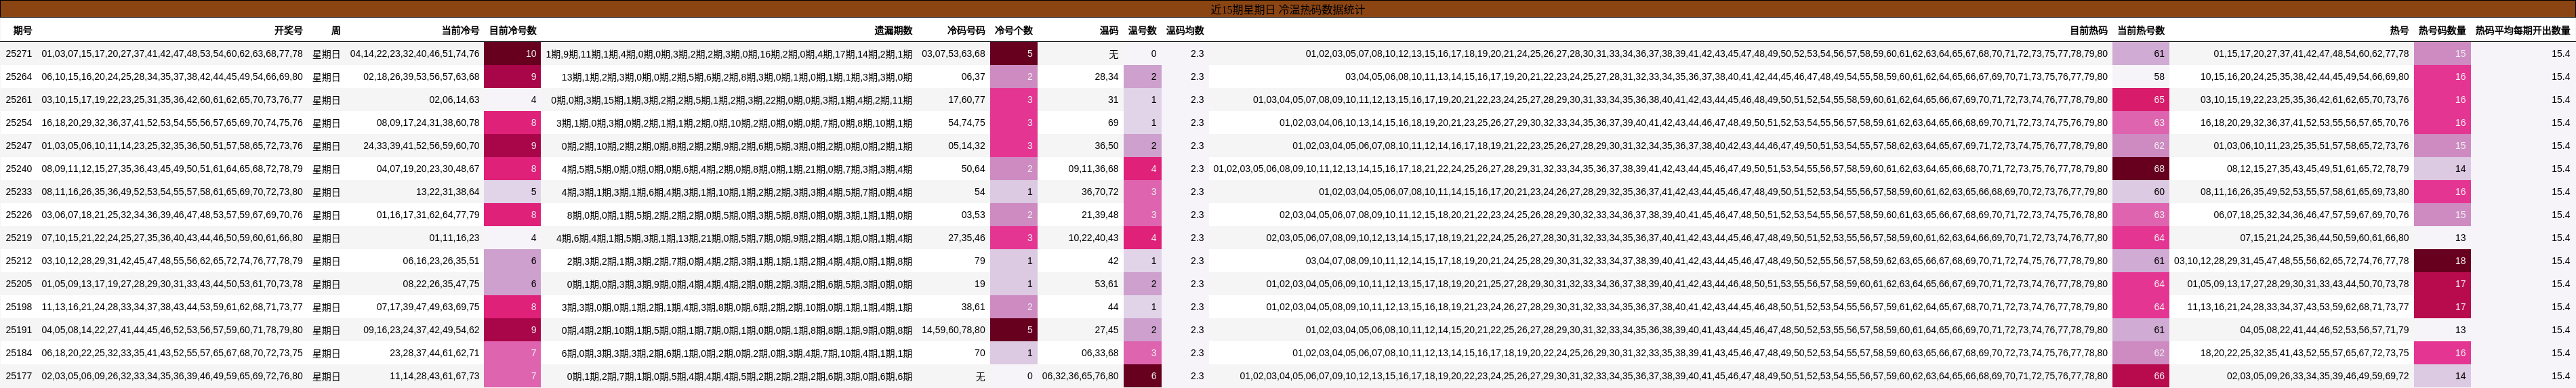Click the dark 温号数 cell showing 6
Image resolution: width=2576 pixels, height=388 pixels.
click(x=1143, y=376)
